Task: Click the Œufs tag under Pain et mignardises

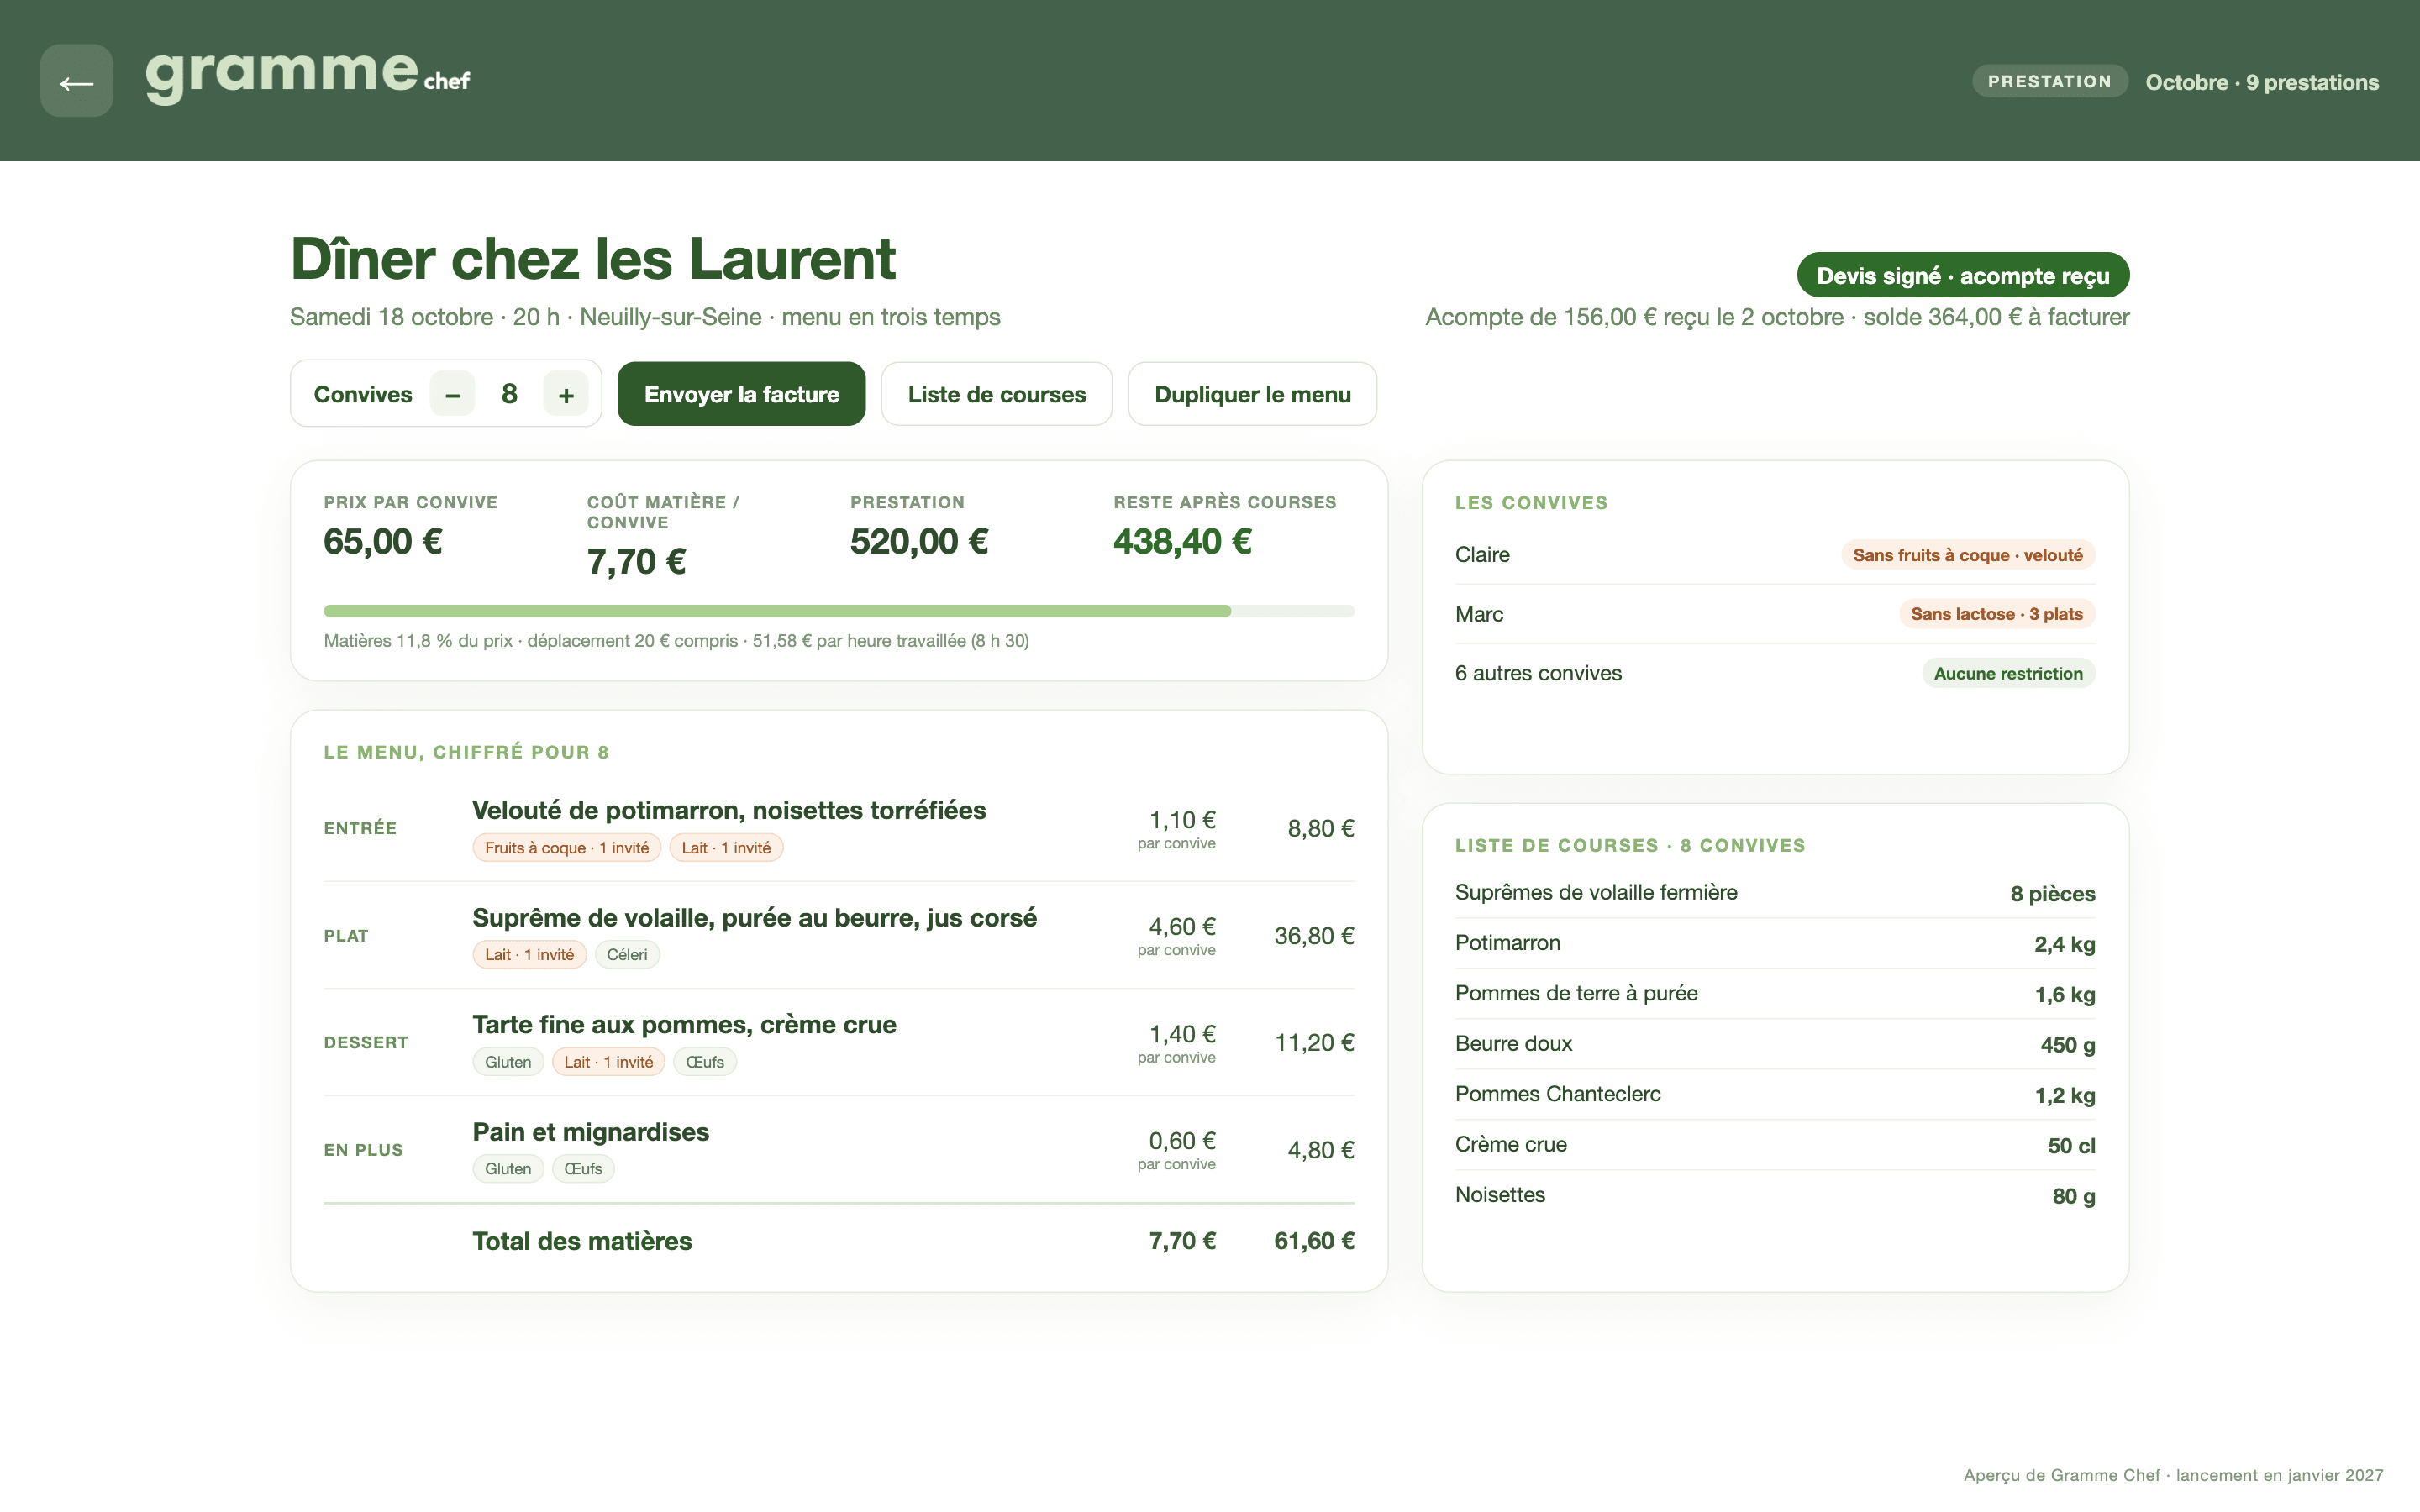Action: [x=583, y=1169]
